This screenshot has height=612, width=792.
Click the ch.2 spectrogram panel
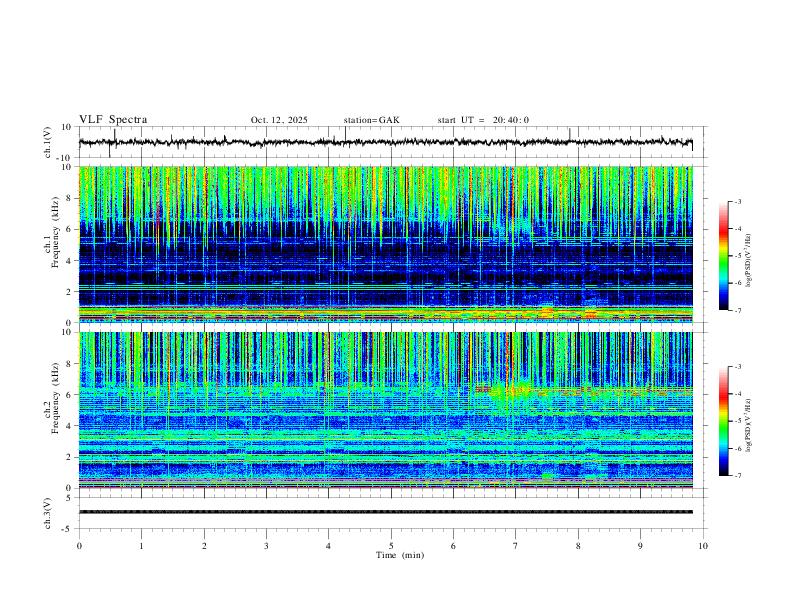pos(386,410)
